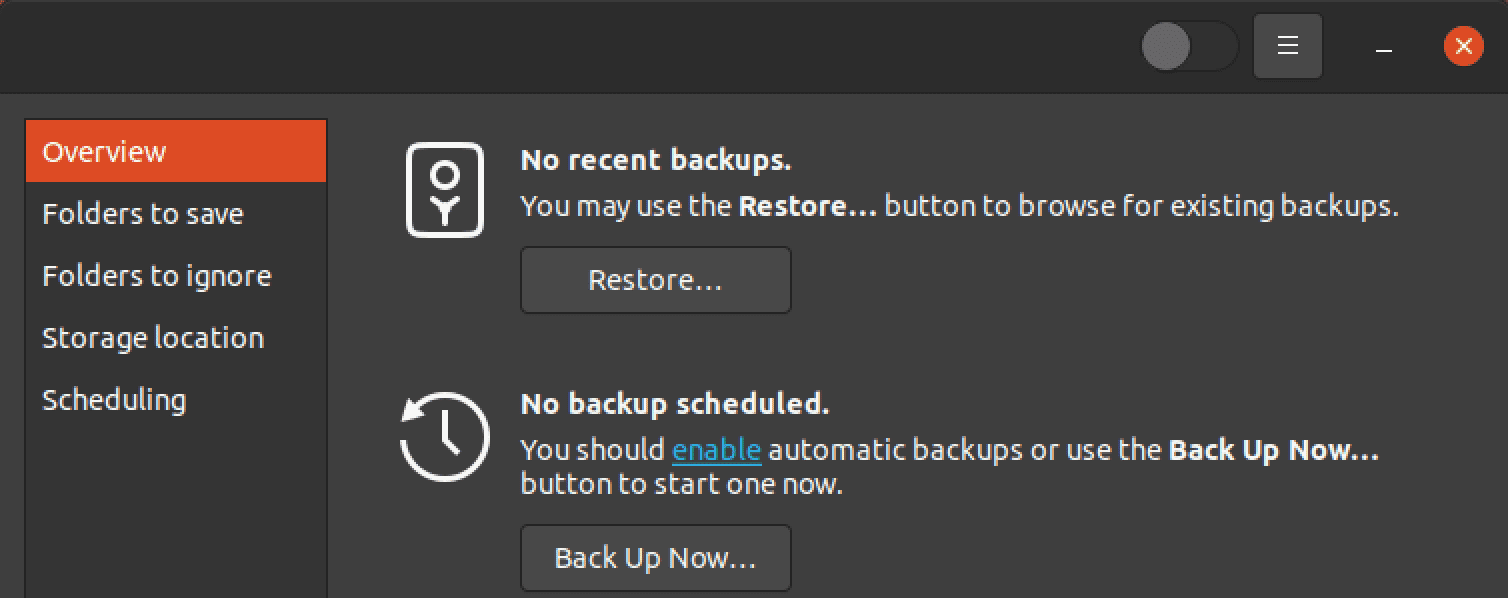Click the No backup scheduled heading
1508x598 pixels.
click(x=675, y=404)
